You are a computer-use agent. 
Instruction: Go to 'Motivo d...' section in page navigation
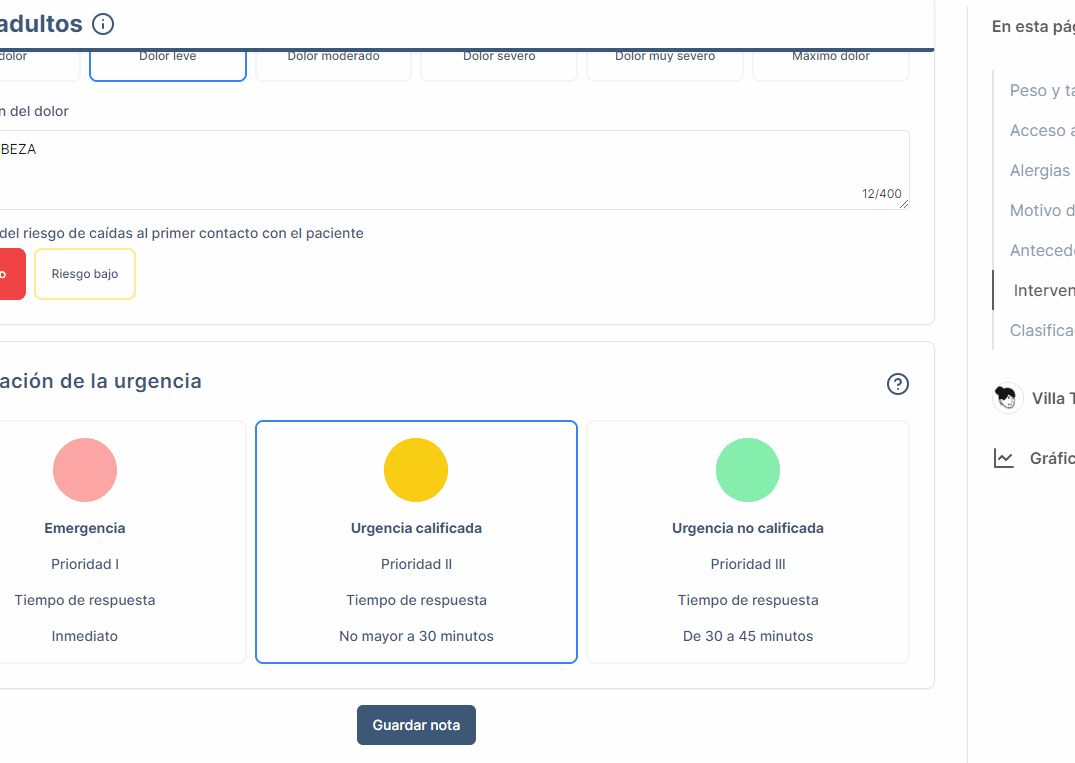click(1041, 210)
